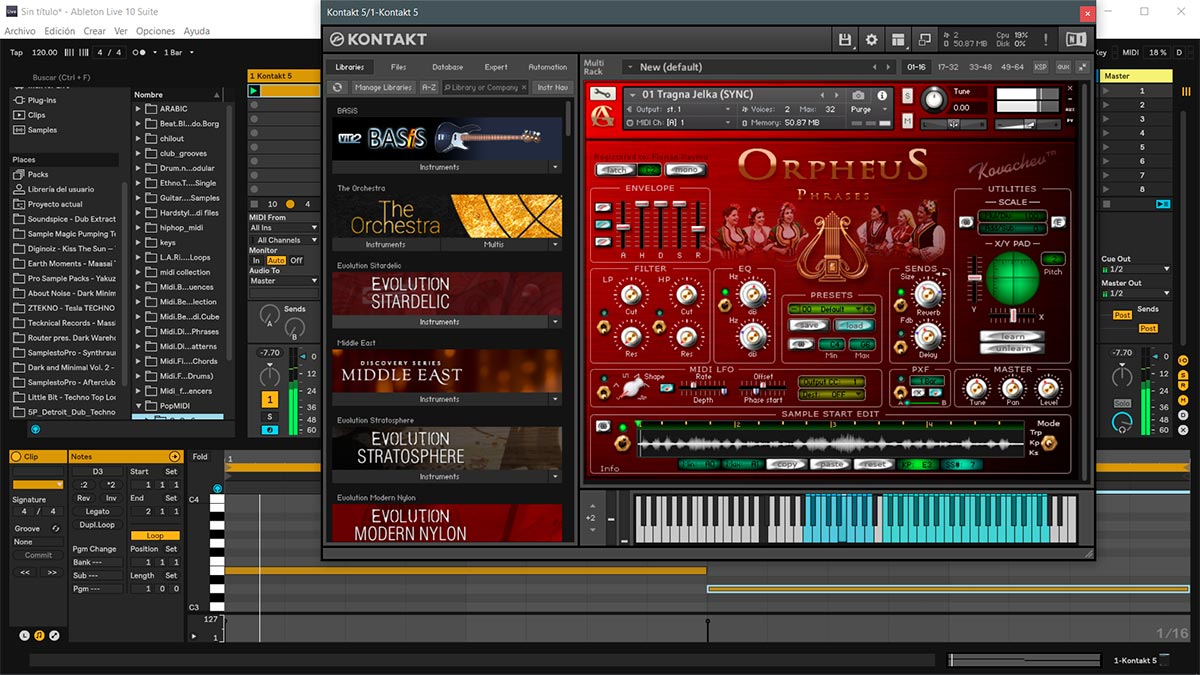Select previous instrument arrow in header
Image resolution: width=1200 pixels, height=675 pixels.
coord(823,95)
